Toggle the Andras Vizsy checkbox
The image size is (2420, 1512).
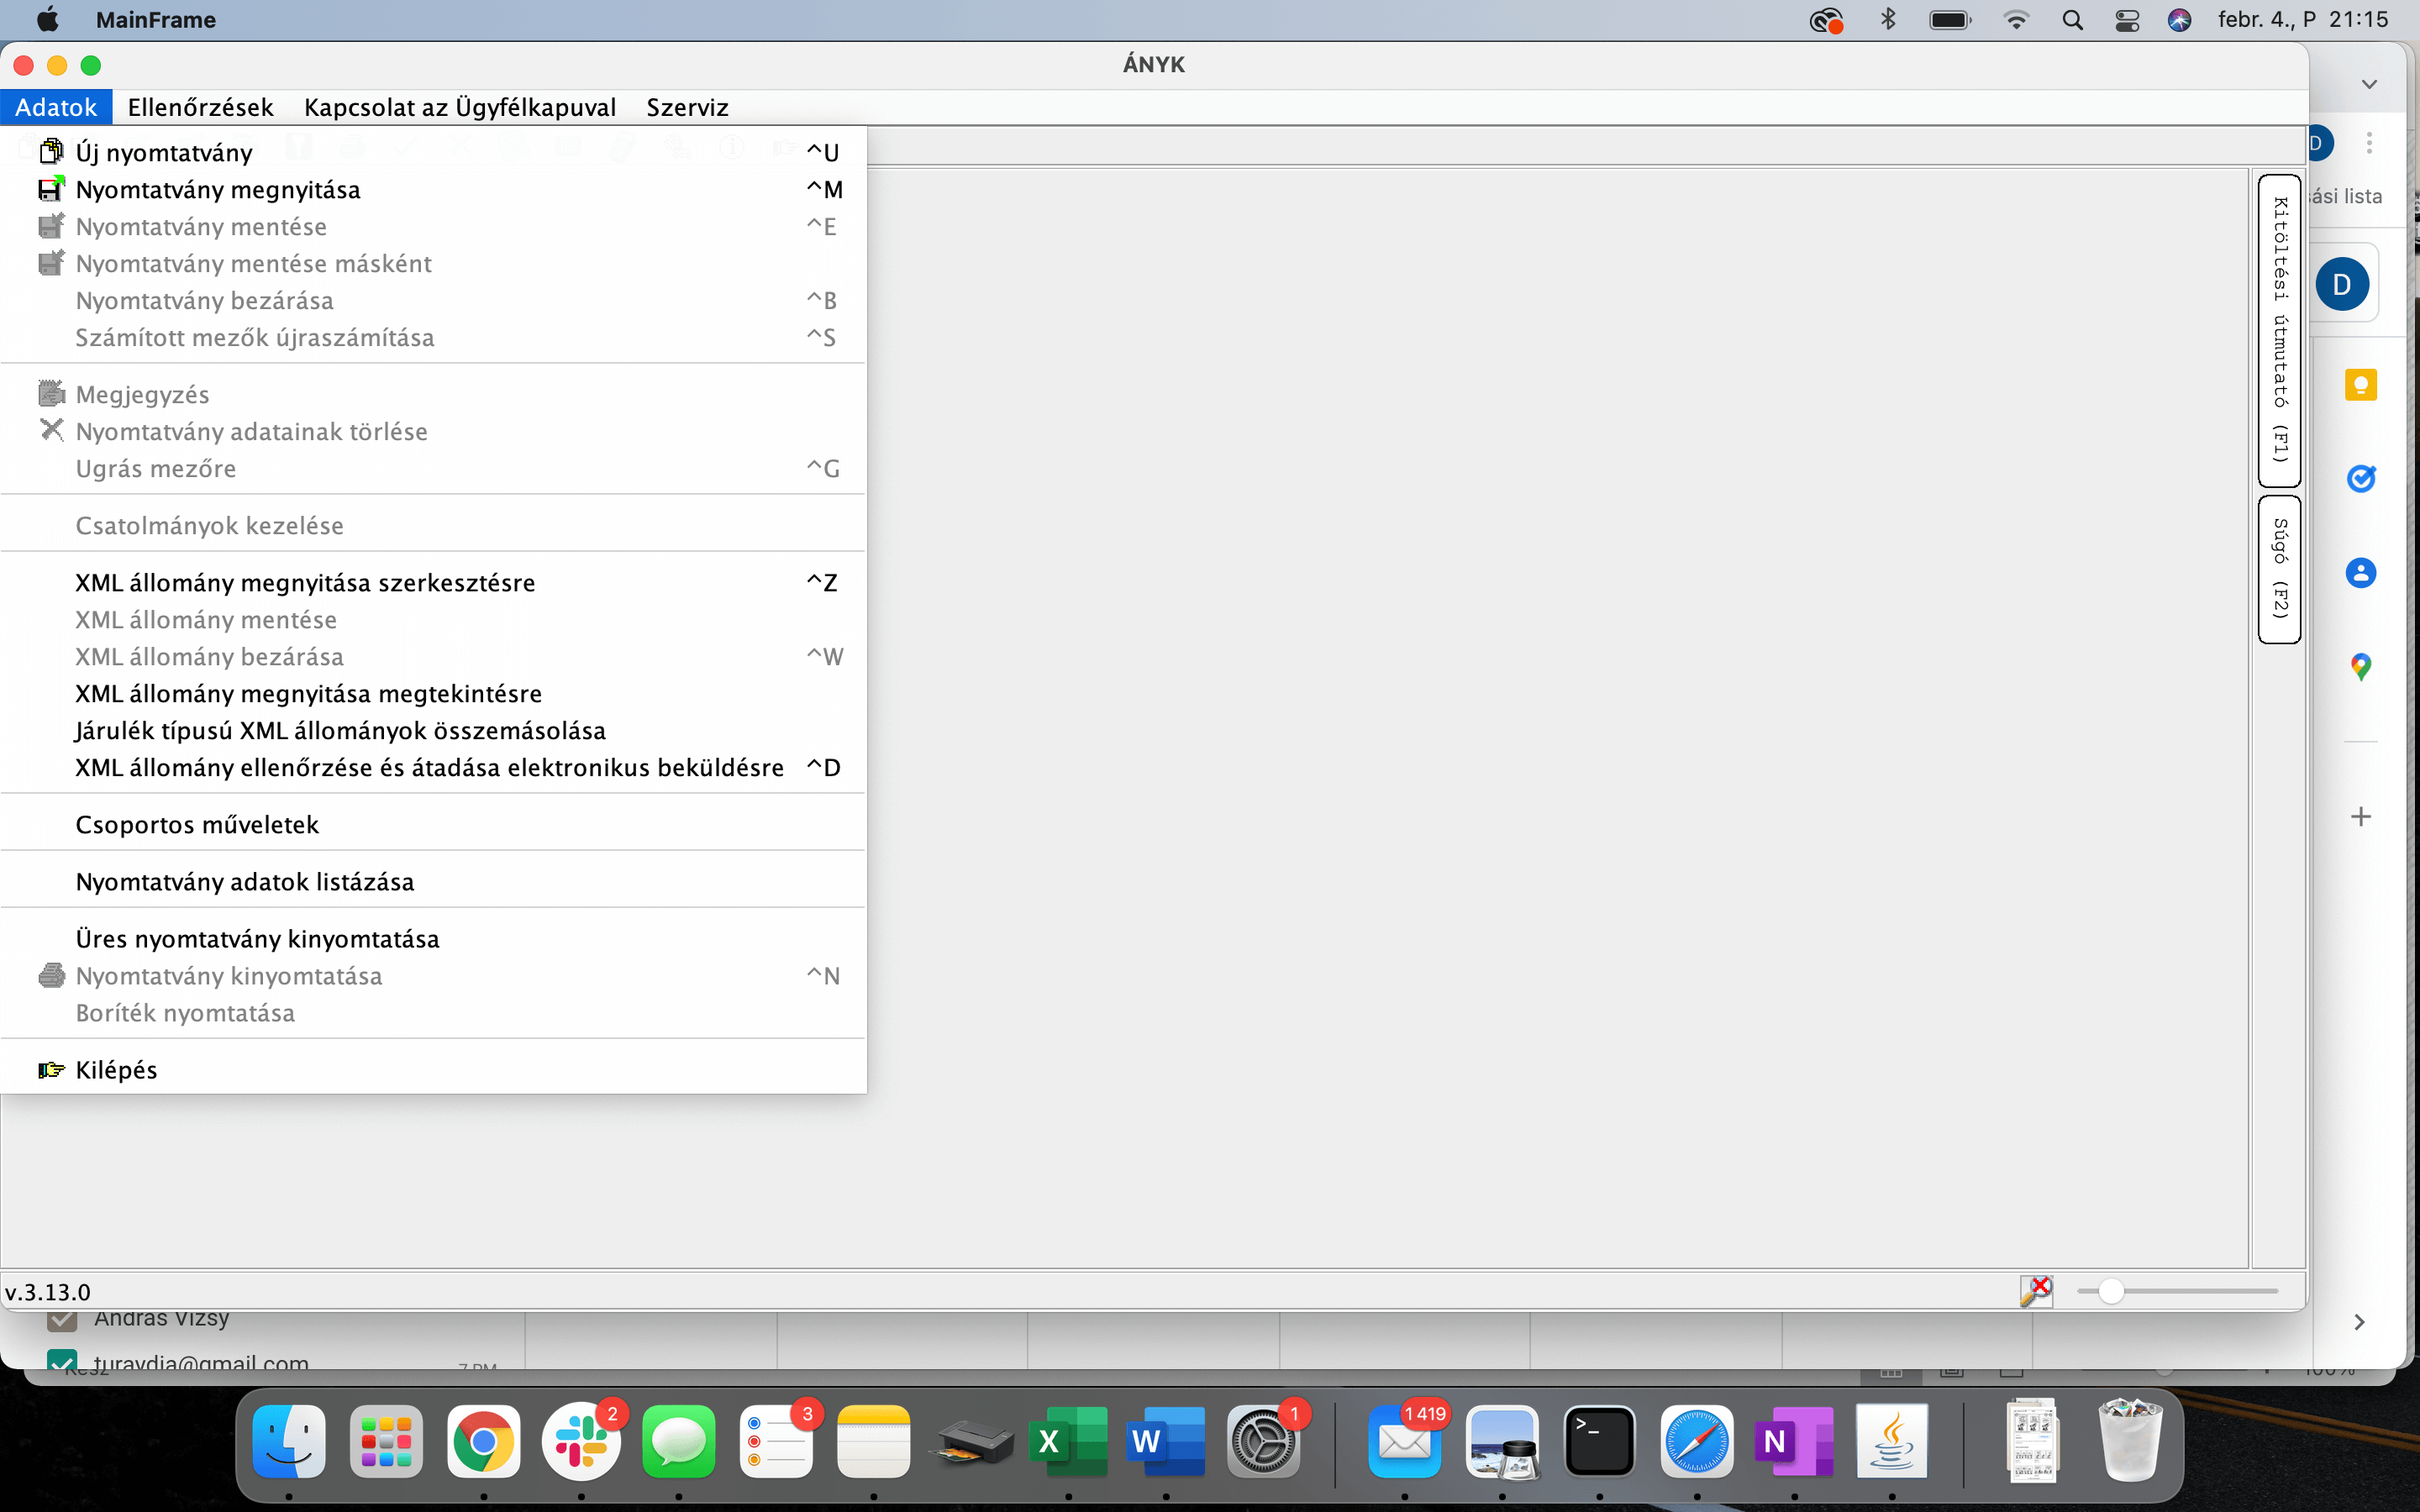pyautogui.click(x=62, y=1321)
